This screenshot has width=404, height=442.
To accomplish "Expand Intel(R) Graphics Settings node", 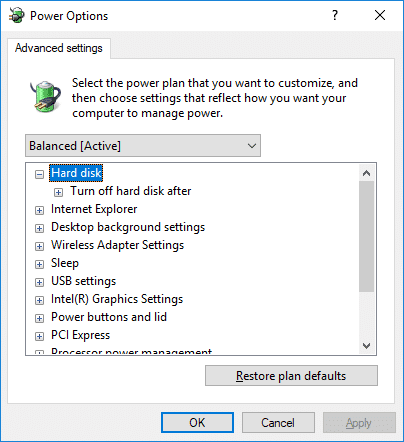I will (39, 300).
